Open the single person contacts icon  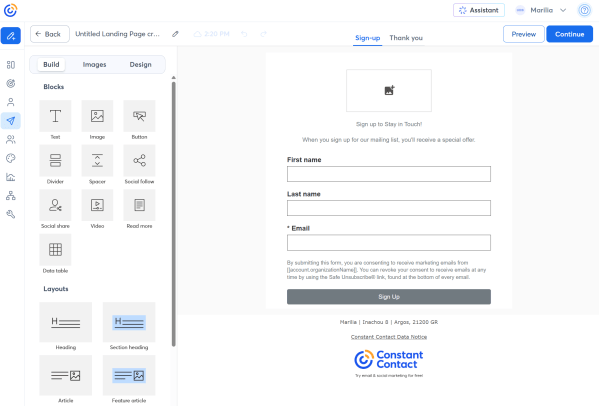(x=11, y=102)
